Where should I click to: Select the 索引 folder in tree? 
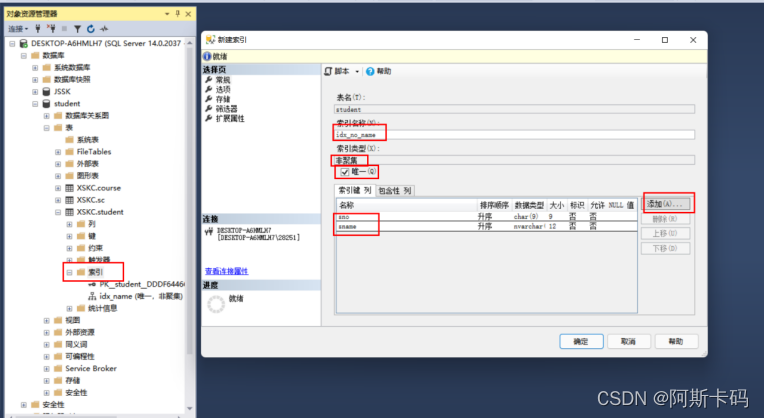click(95, 272)
